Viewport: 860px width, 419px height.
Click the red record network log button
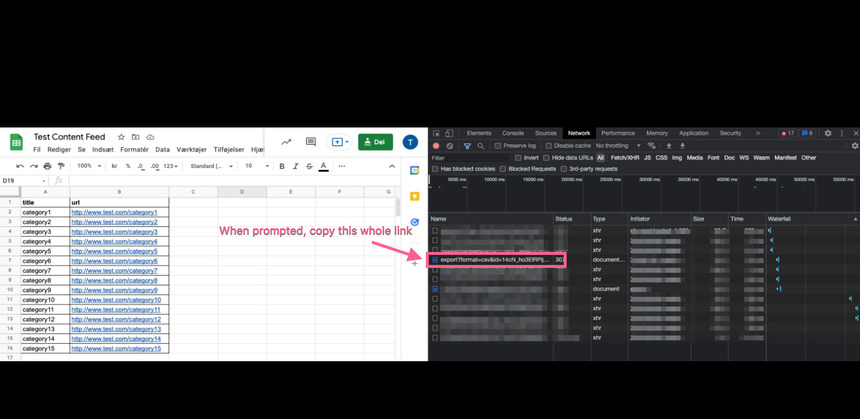(436, 146)
